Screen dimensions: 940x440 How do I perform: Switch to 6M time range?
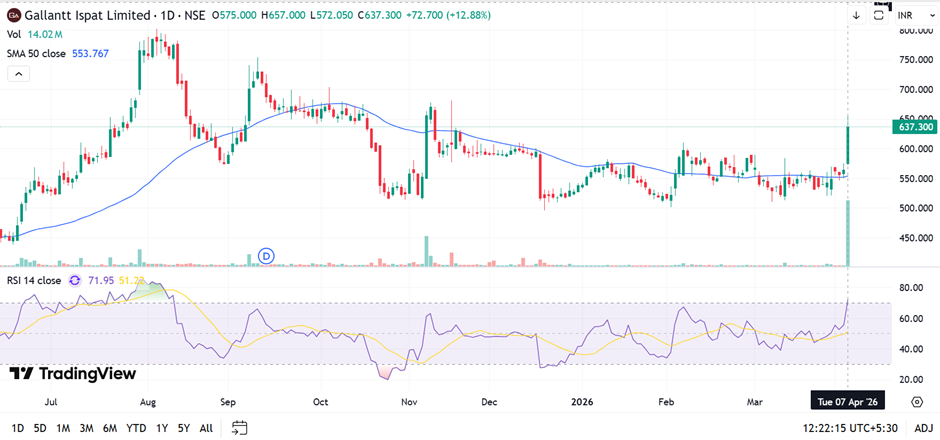(x=111, y=428)
